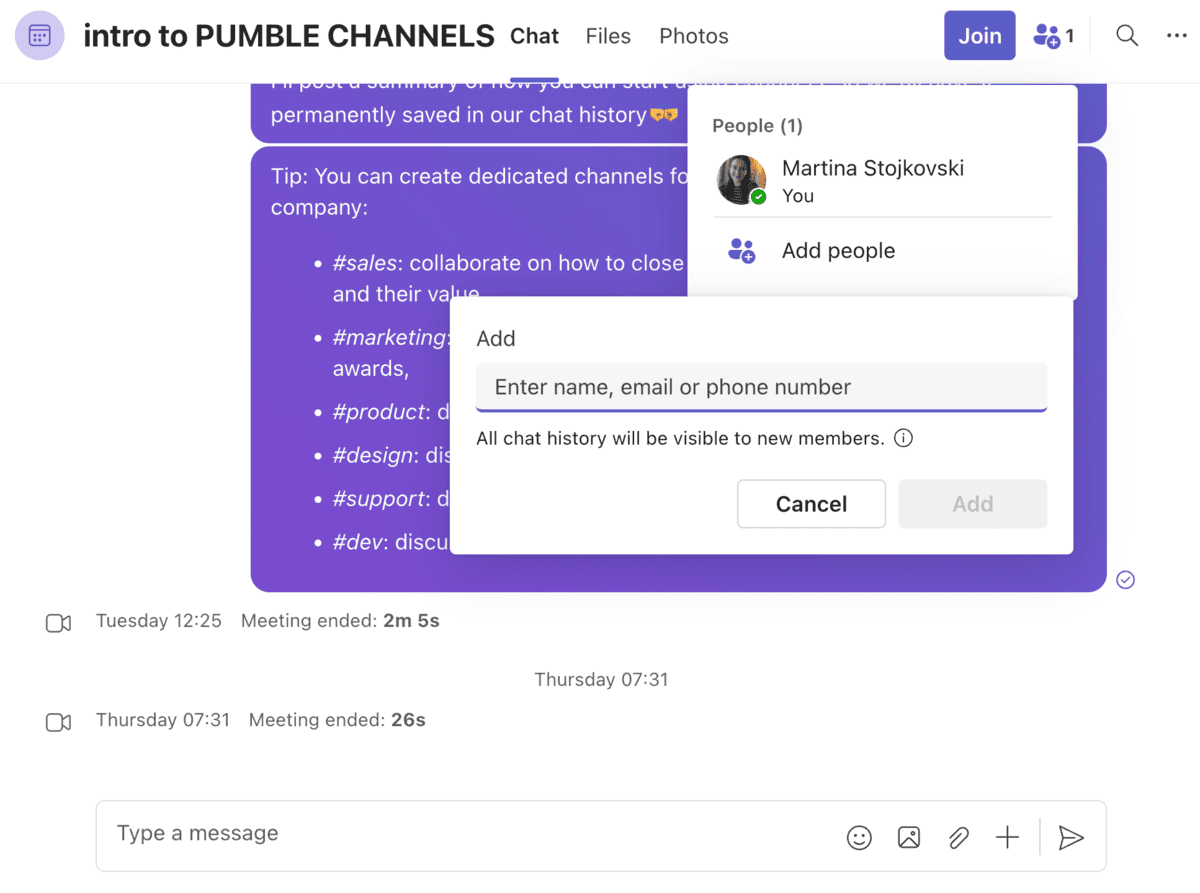Focus the name, email or phone field

[761, 387]
